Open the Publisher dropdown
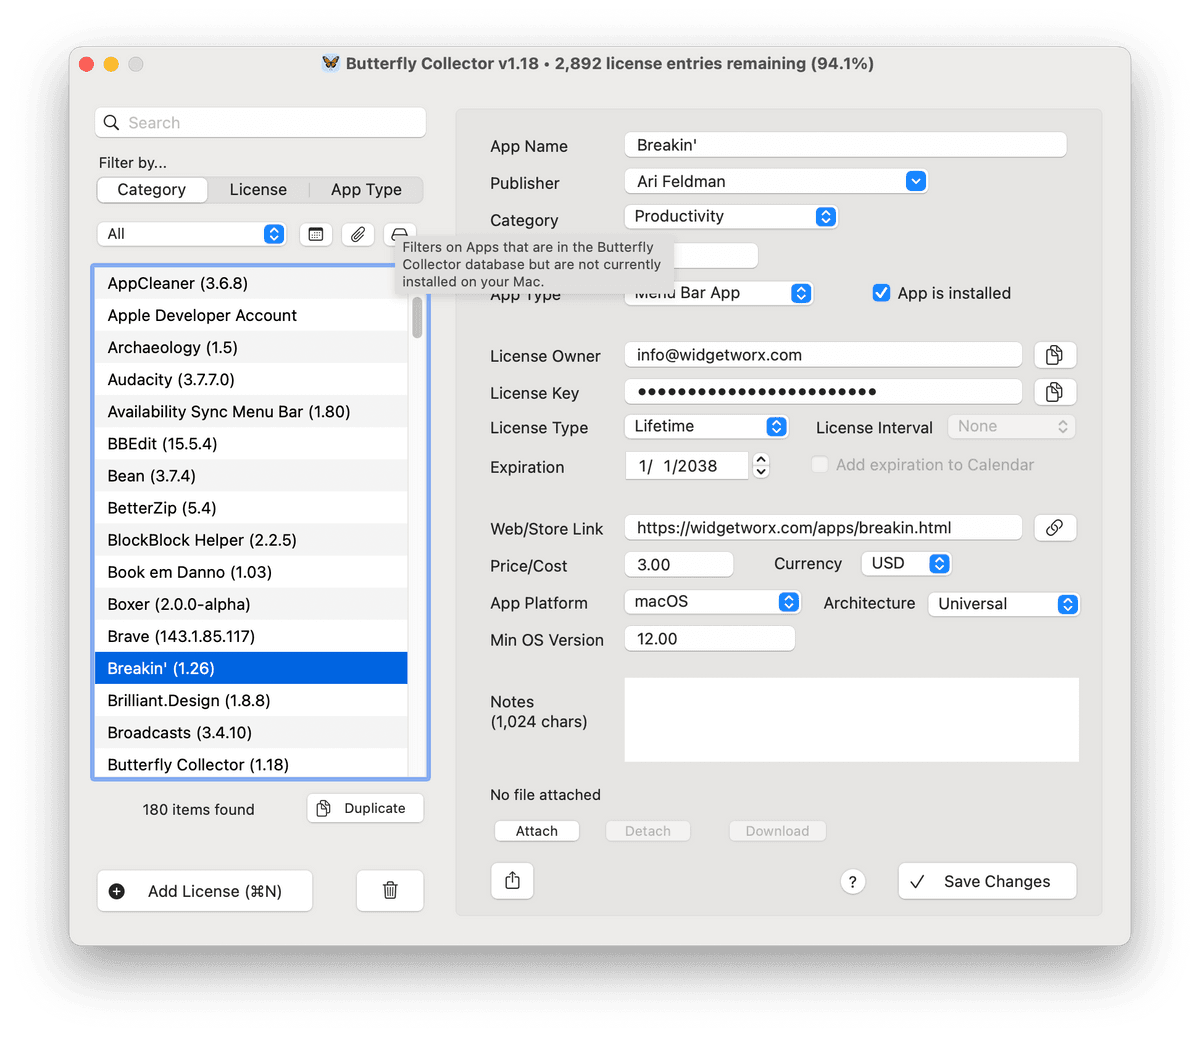 (915, 181)
